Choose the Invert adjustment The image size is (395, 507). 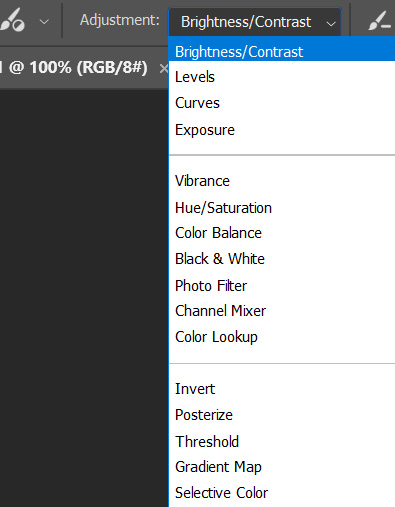tap(282, 389)
